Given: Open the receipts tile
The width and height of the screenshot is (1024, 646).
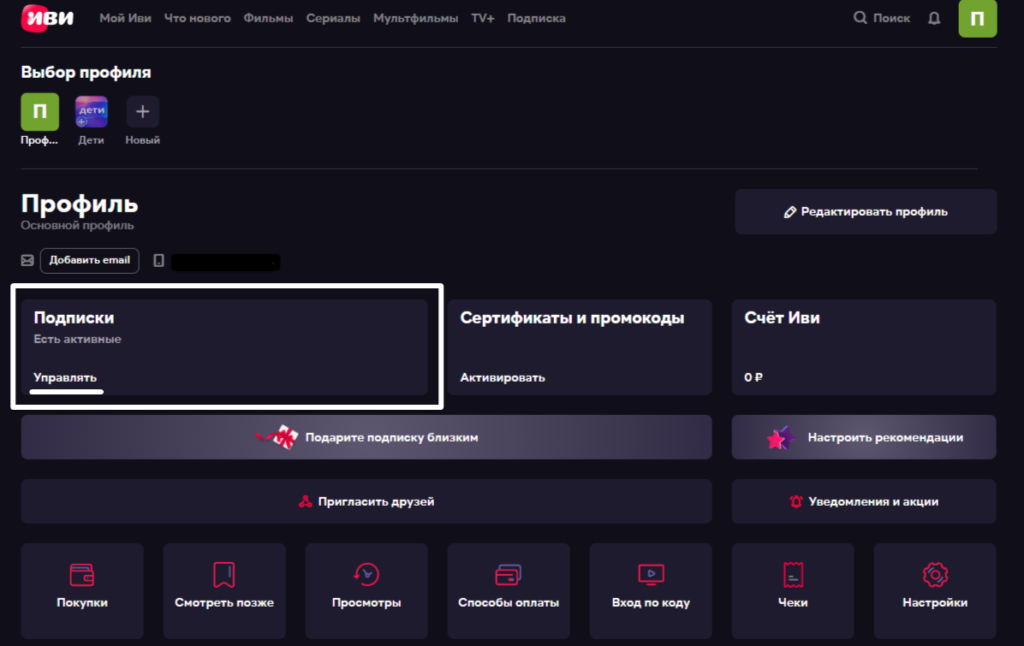Looking at the screenshot, I should click(x=792, y=590).
